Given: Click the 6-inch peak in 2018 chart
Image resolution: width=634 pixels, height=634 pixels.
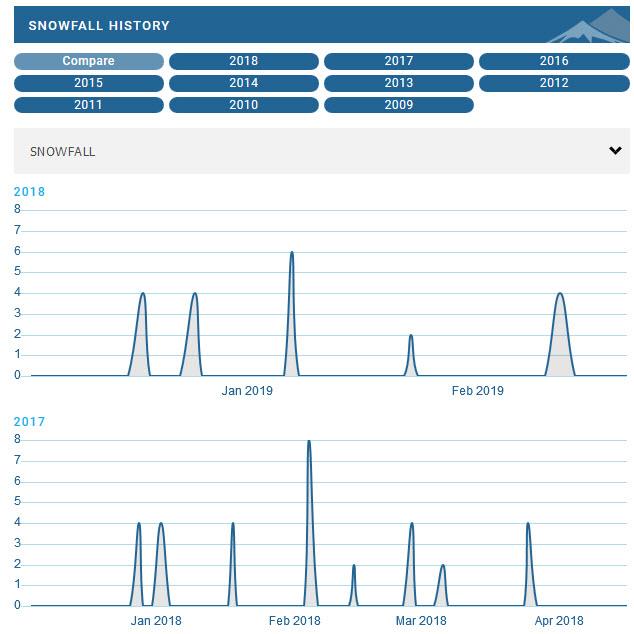Looking at the screenshot, I should [x=292, y=314].
